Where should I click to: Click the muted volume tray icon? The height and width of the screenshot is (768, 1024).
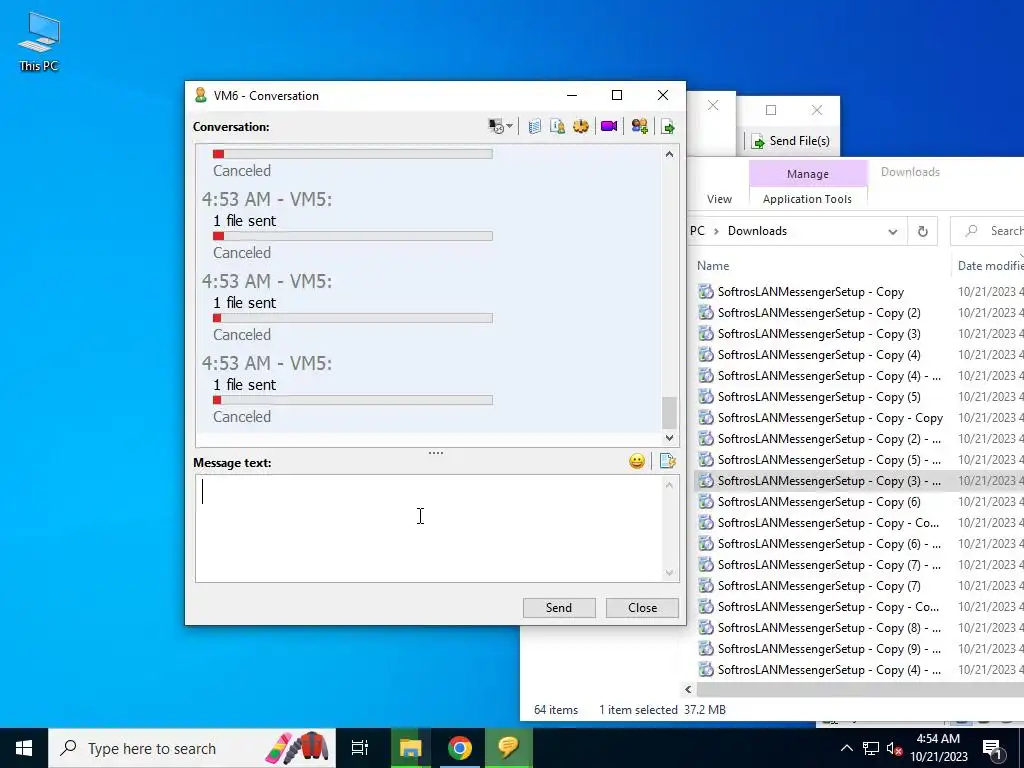click(x=895, y=749)
